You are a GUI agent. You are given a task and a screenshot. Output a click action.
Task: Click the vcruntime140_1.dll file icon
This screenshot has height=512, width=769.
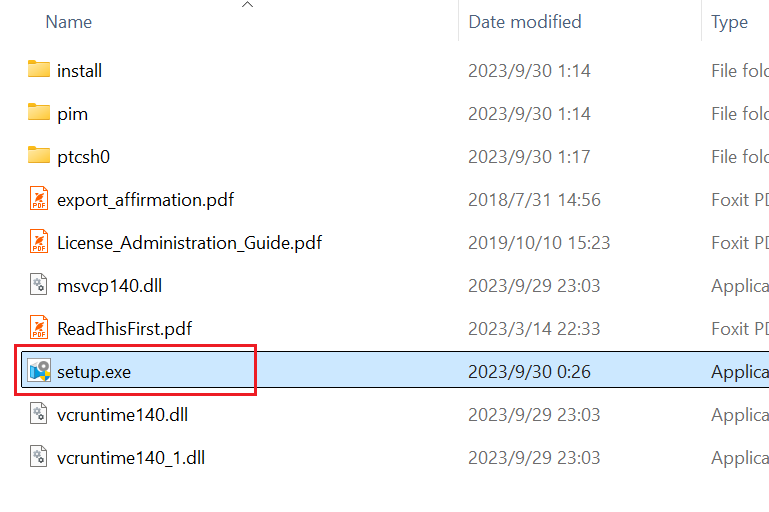39,457
